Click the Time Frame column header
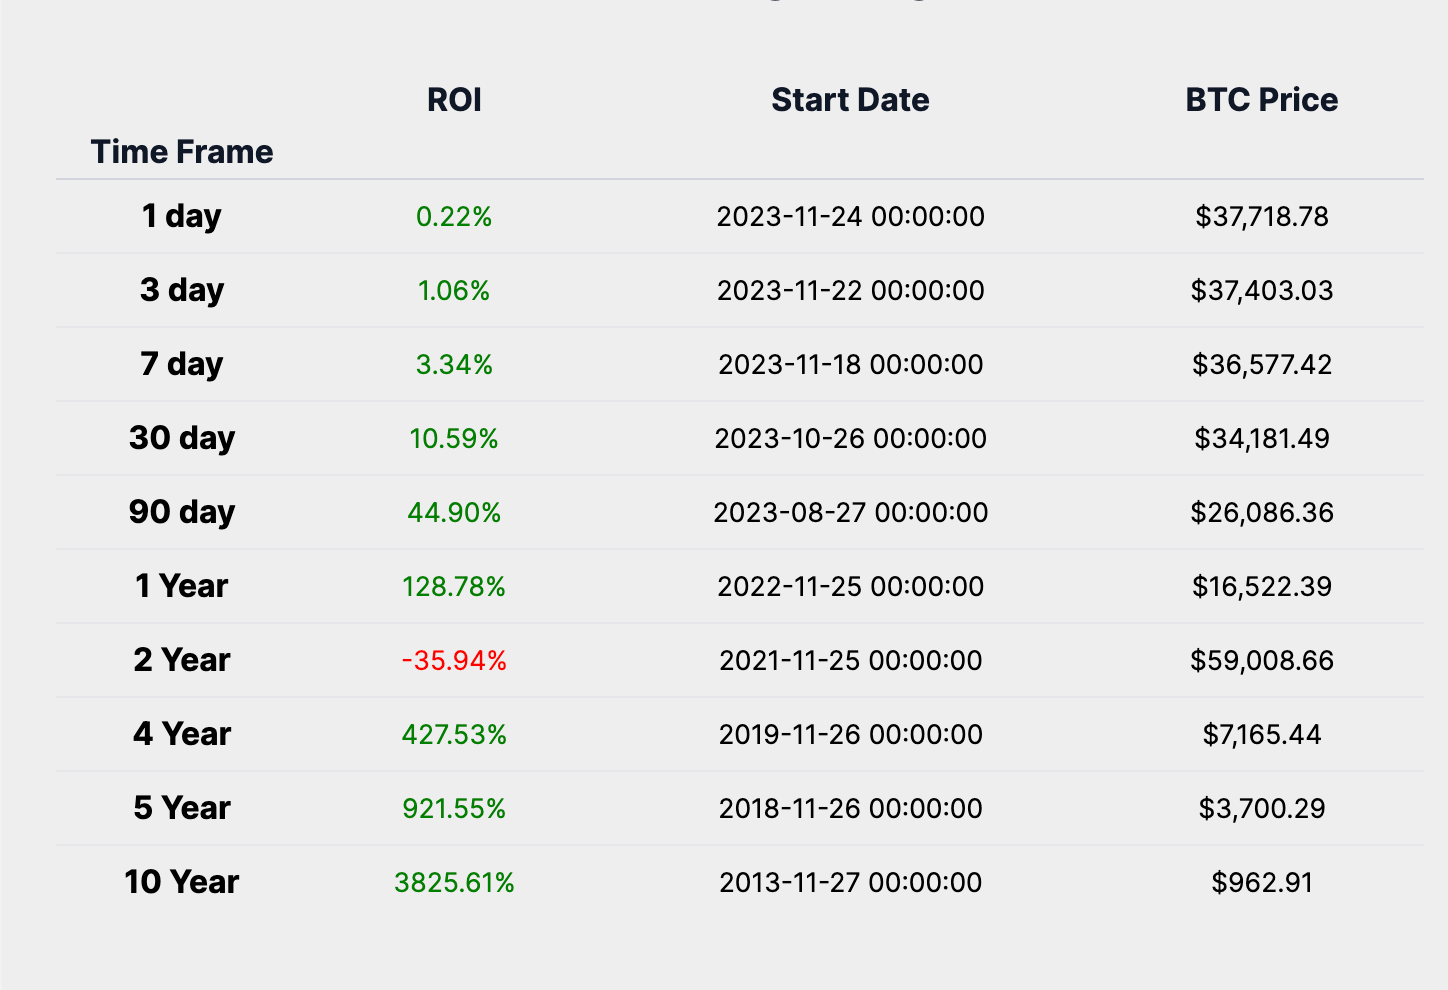 tap(182, 152)
